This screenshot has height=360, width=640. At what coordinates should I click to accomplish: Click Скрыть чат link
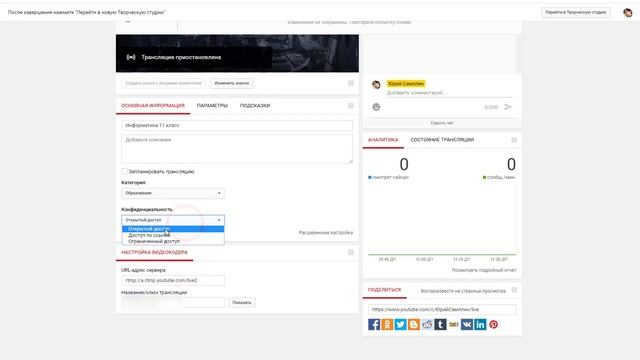tap(442, 123)
